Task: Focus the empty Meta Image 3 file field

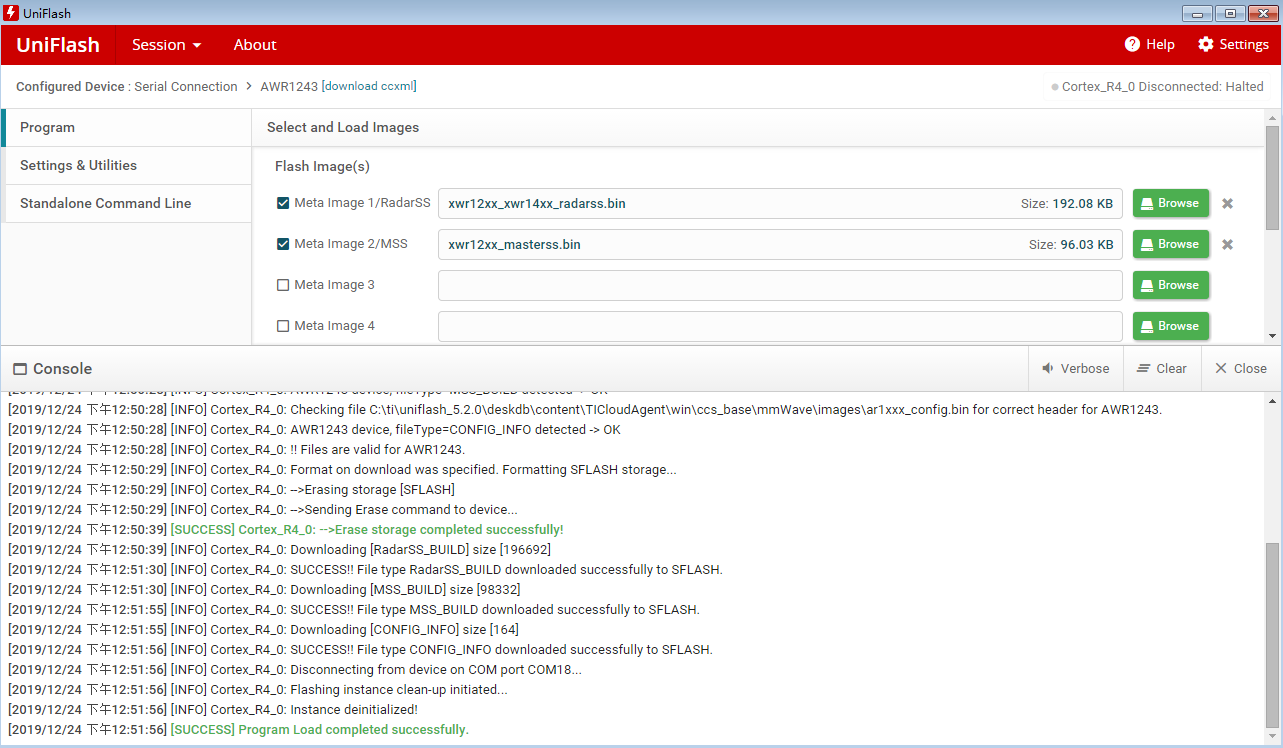Action: click(780, 285)
